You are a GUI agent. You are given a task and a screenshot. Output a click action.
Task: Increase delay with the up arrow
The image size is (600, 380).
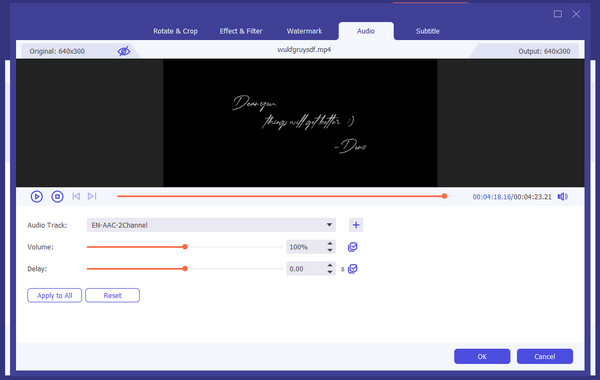coord(330,266)
